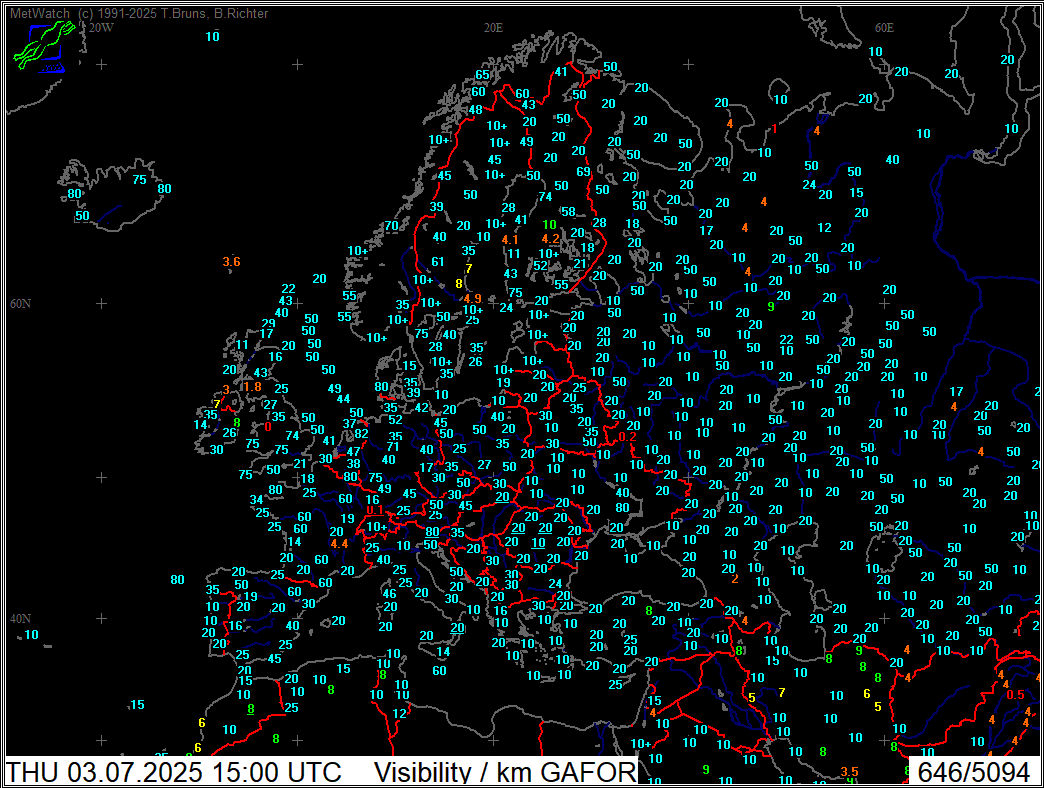Viewport: 1044px width, 788px height.
Task: Click the "Visibility / km GAFOR" caption
Action: [505, 773]
